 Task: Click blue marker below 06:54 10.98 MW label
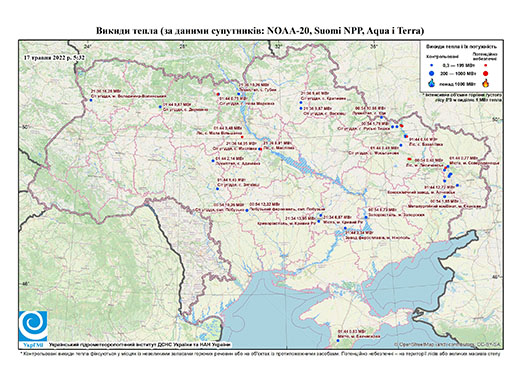[381, 117]
